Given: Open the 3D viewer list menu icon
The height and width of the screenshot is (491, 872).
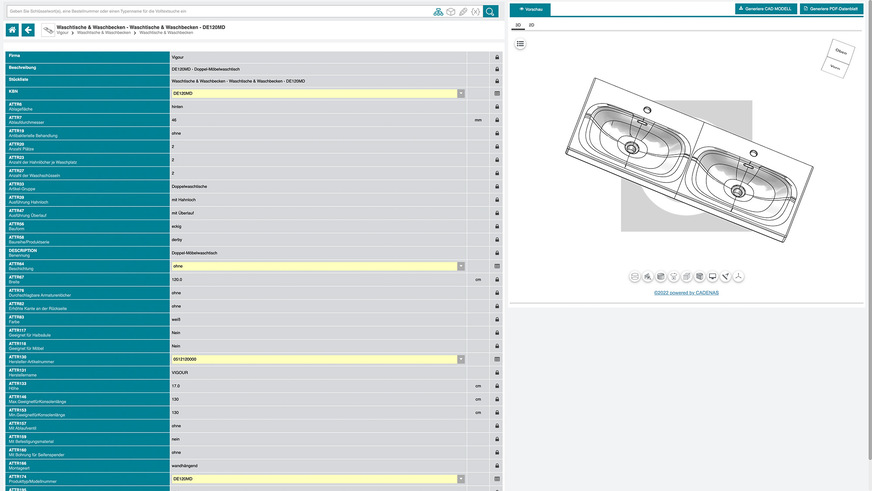Looking at the screenshot, I should coord(521,44).
